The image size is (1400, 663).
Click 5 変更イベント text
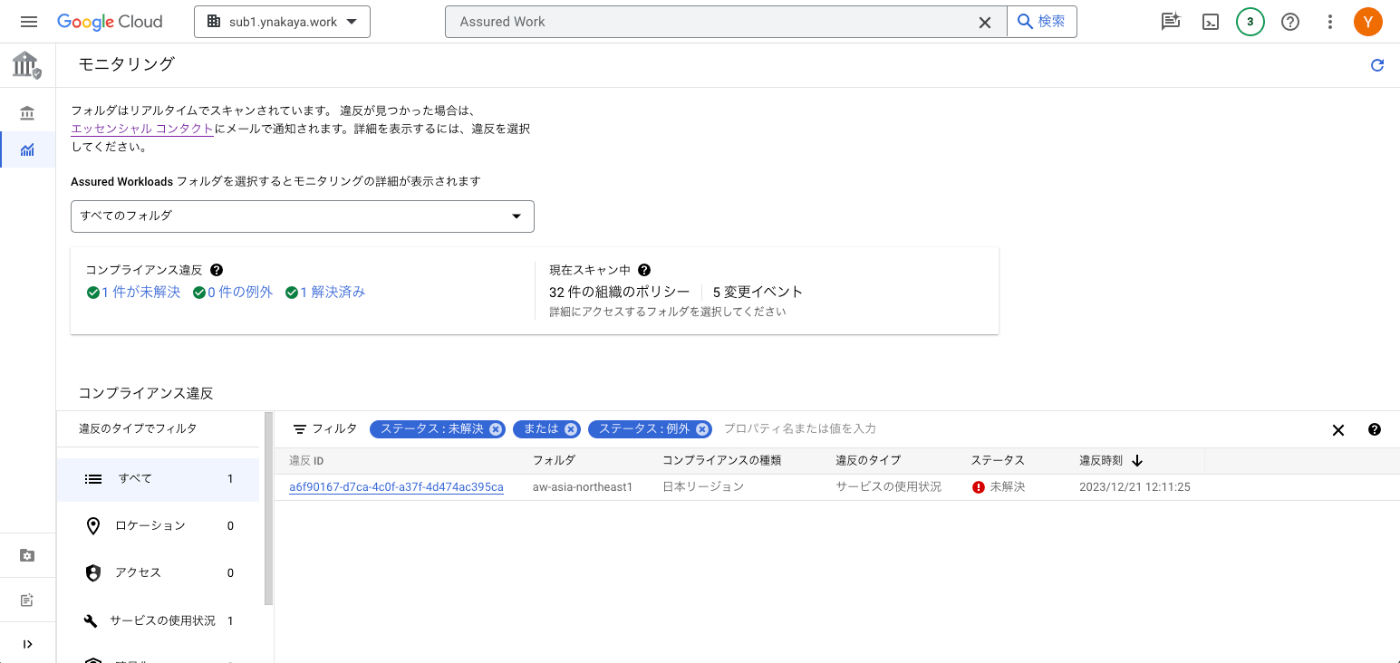click(758, 292)
